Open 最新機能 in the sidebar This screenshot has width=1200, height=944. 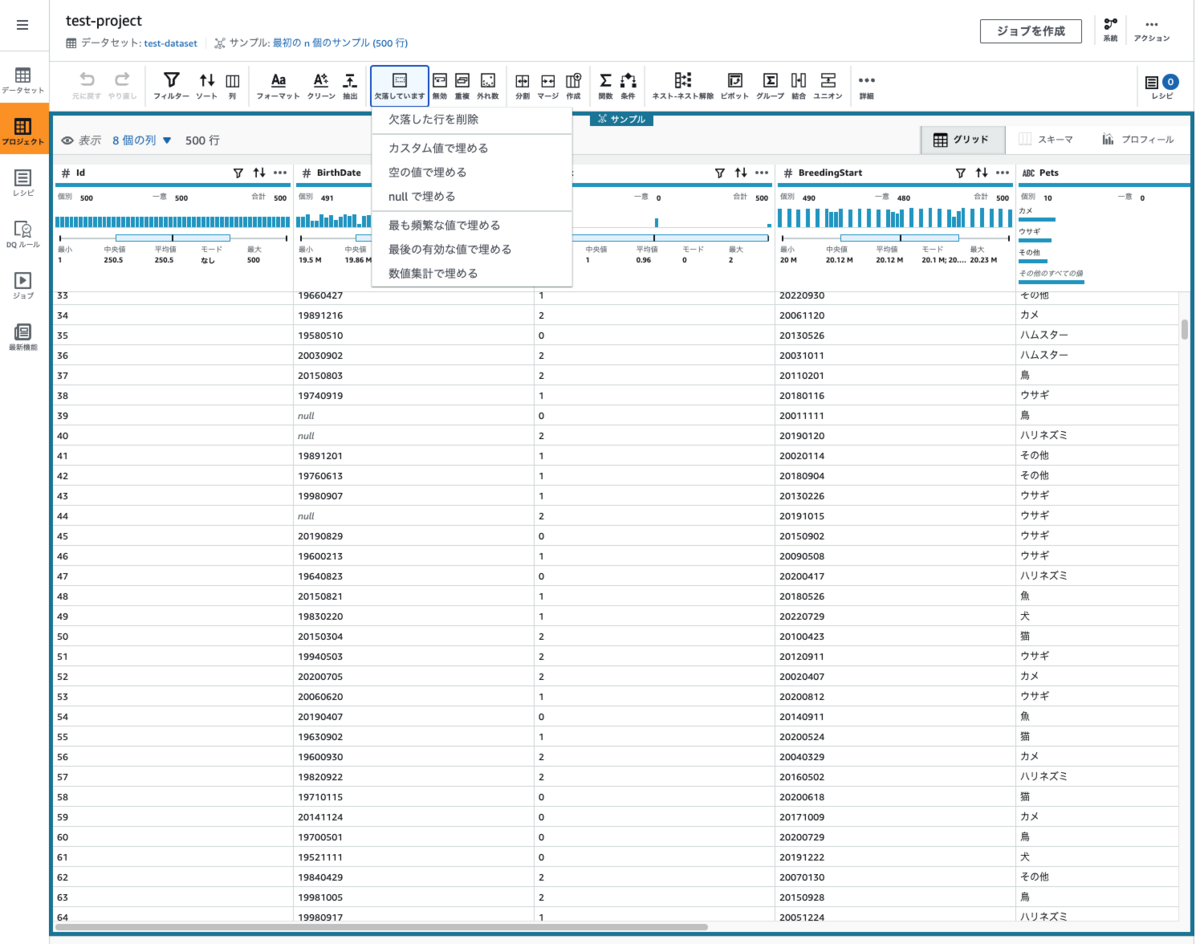tap(23, 338)
